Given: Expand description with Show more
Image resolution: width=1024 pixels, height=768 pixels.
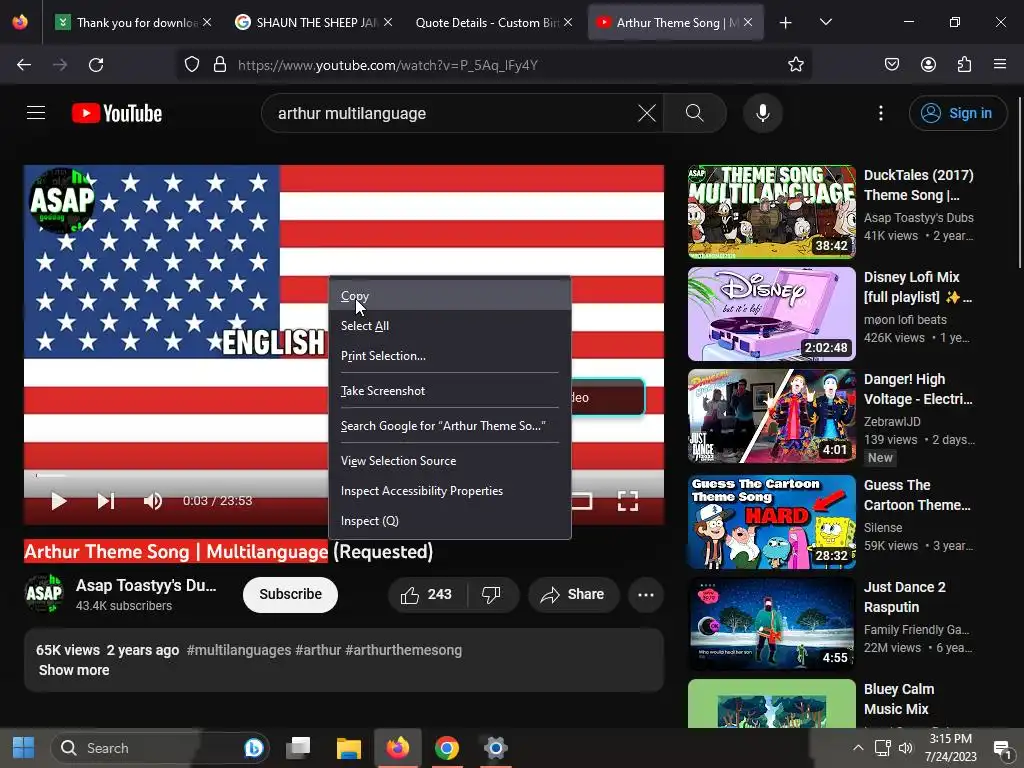Looking at the screenshot, I should tap(74, 670).
